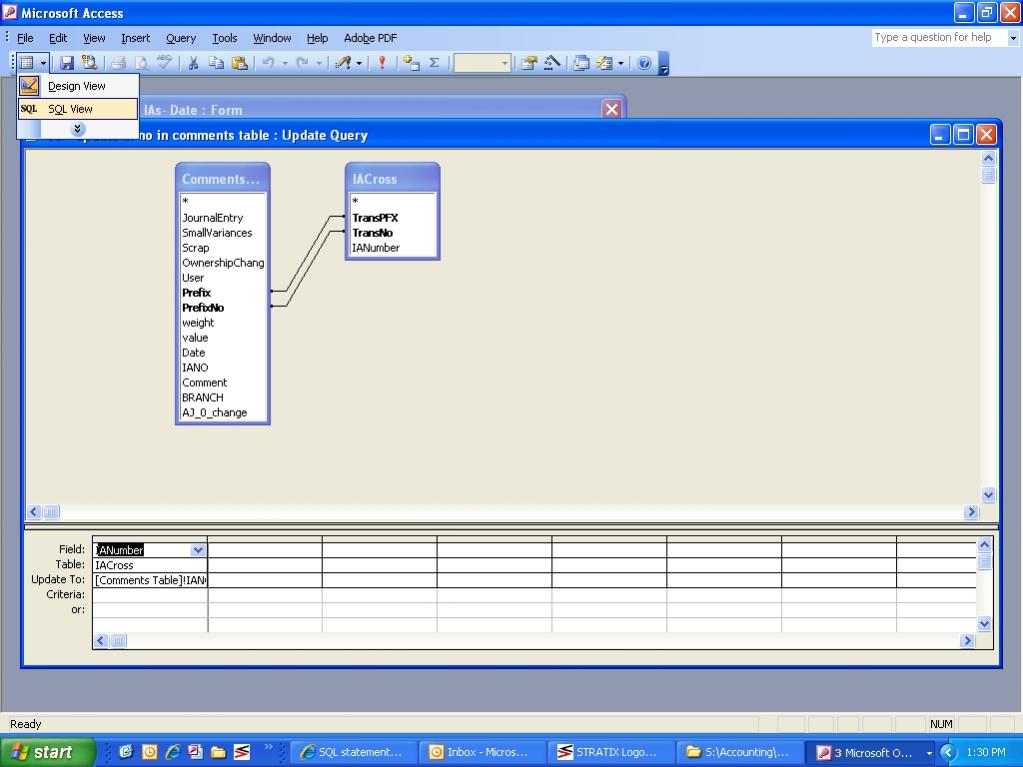This screenshot has width=1023, height=767.
Task: Open the File menu
Action: [x=25, y=38]
